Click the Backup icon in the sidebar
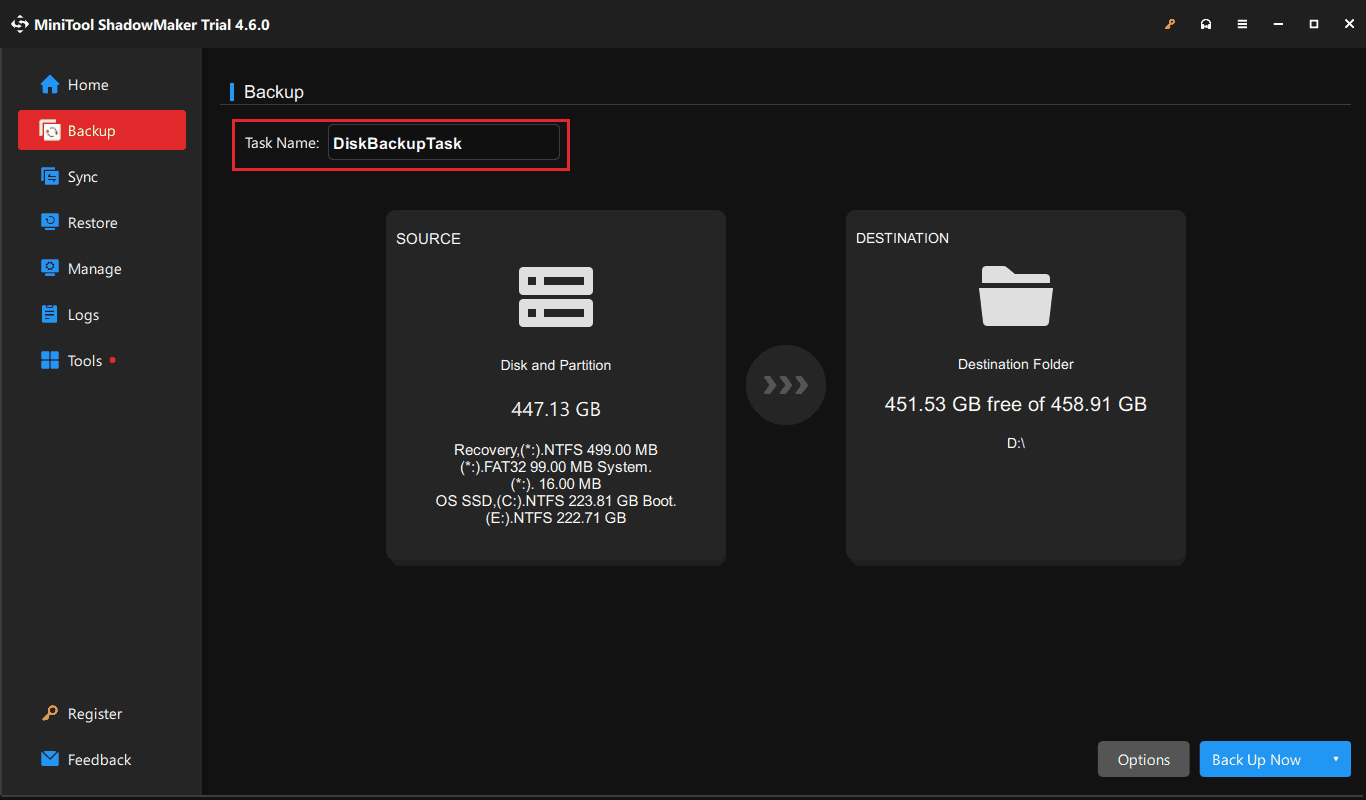The image size is (1366, 800). [x=50, y=131]
